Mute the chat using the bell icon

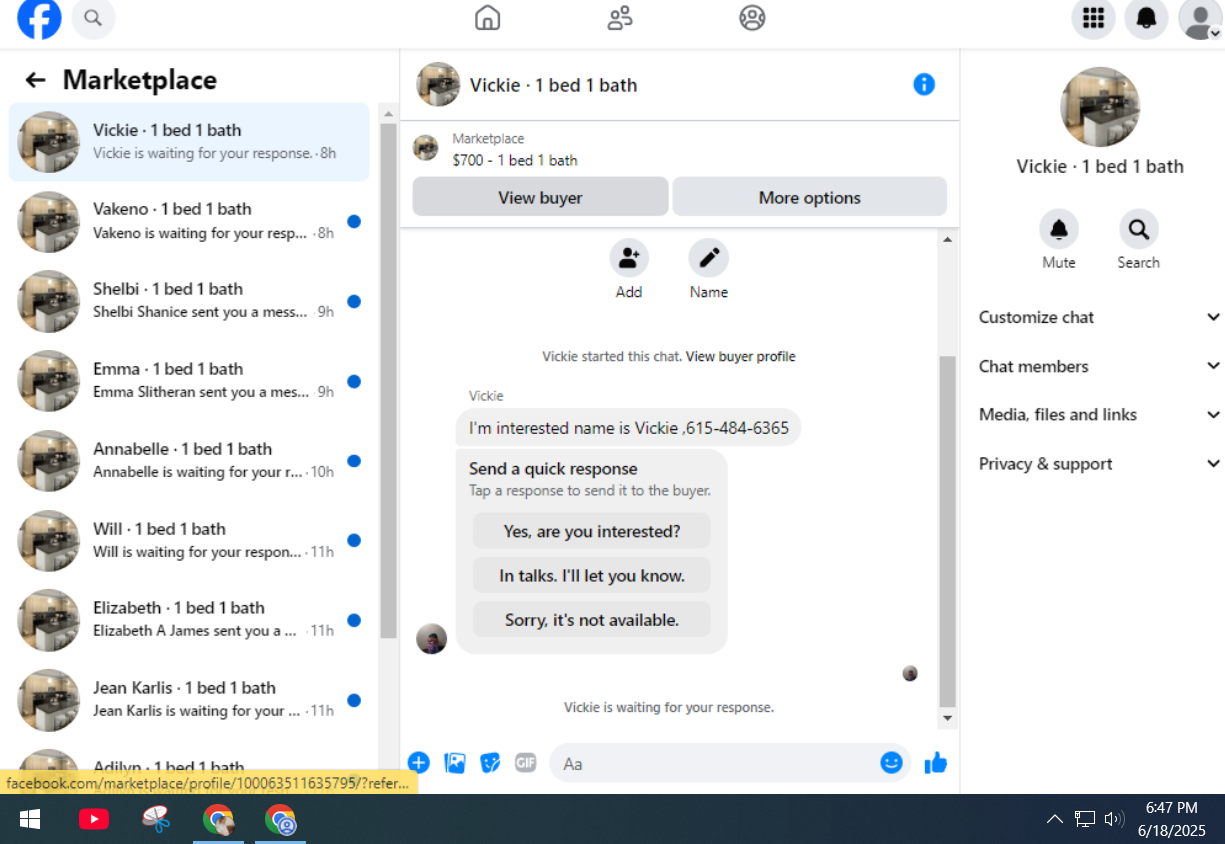[1059, 230]
